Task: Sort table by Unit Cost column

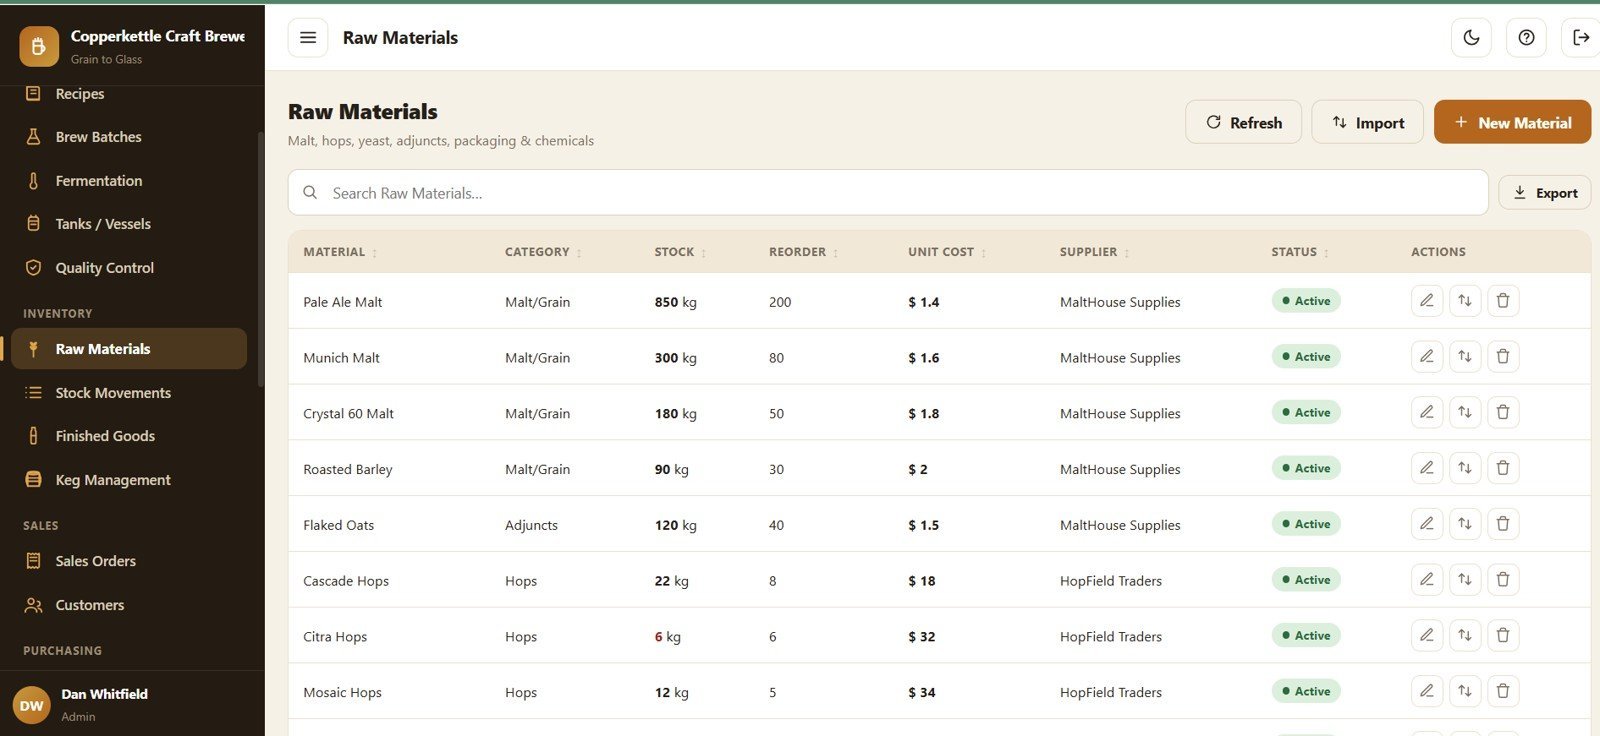Action: point(947,252)
